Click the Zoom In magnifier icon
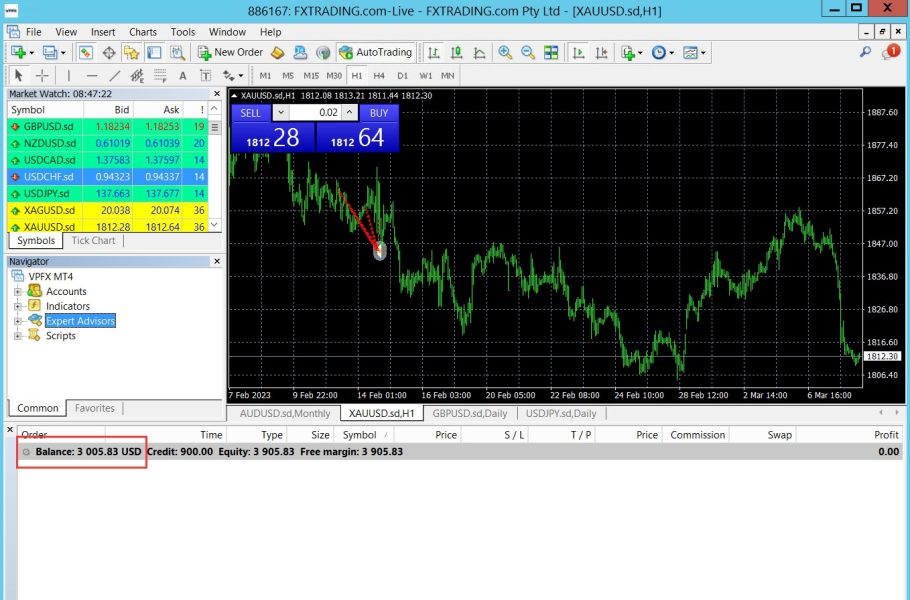Screen dimensions: 910x600 coord(505,52)
